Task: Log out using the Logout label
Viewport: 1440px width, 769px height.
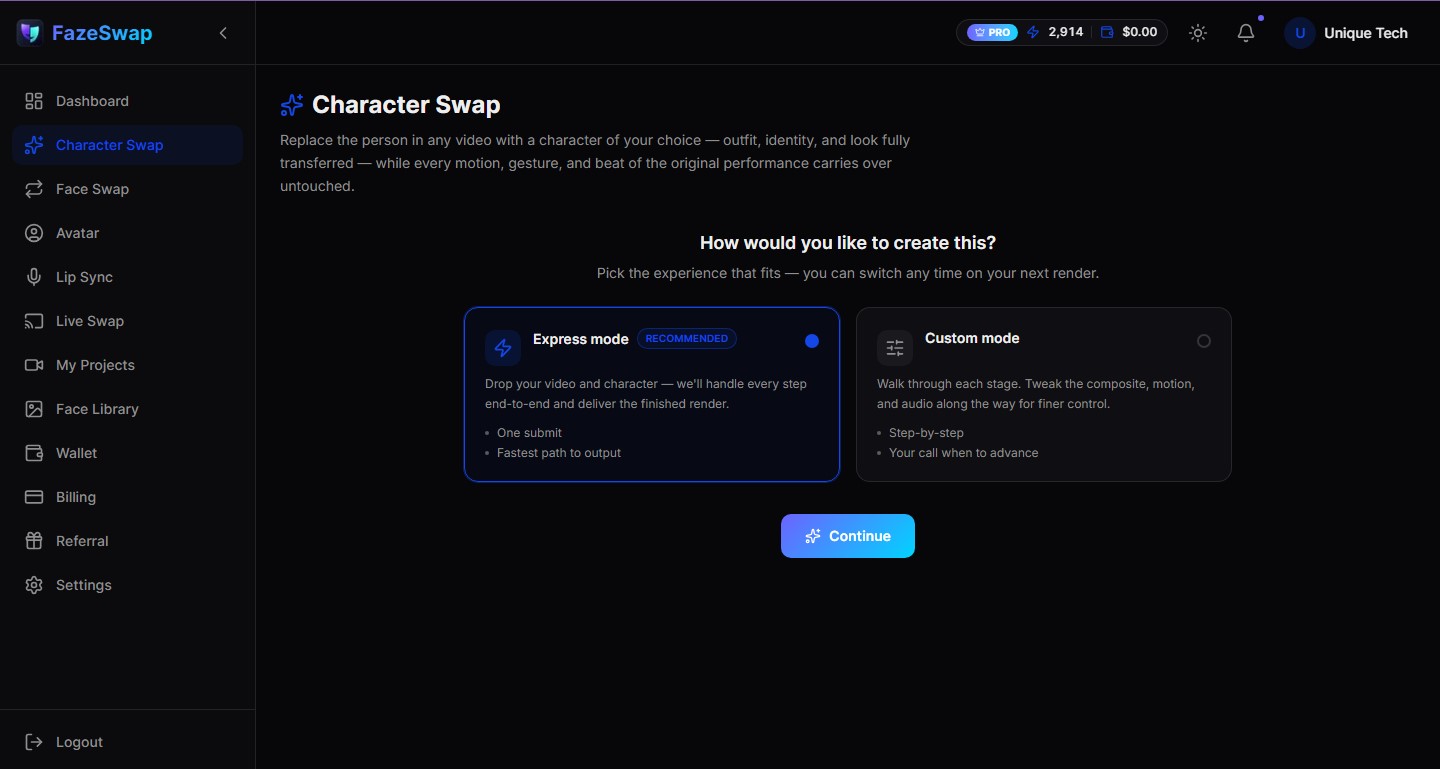Action: click(79, 742)
